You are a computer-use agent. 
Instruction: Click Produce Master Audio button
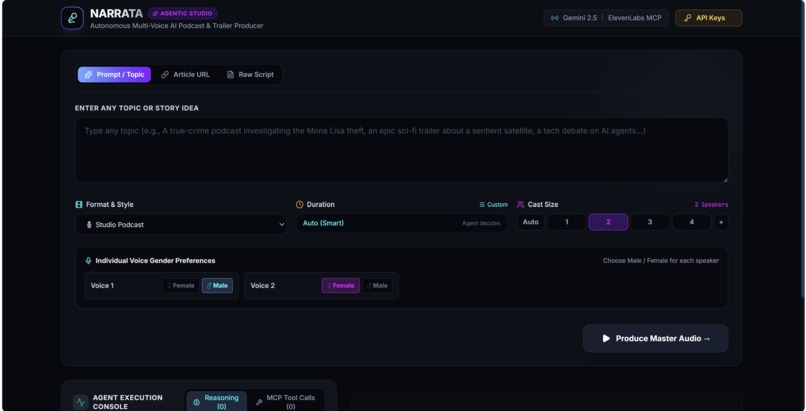655,339
